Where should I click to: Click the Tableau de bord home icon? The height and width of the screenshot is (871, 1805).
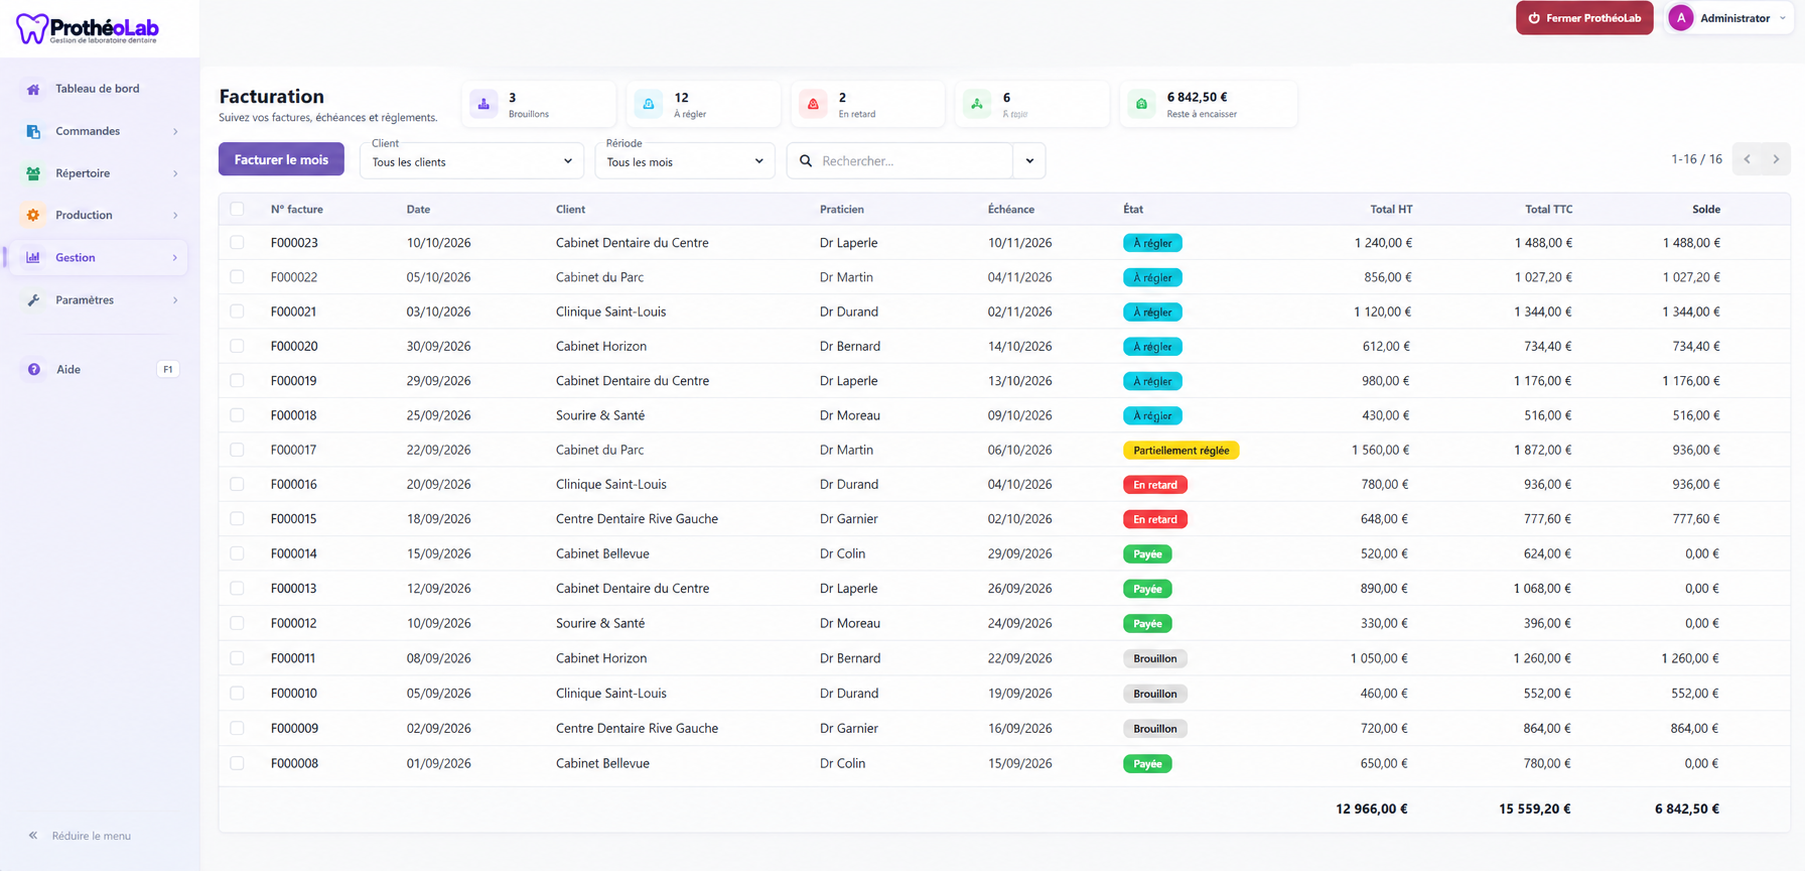coord(33,89)
